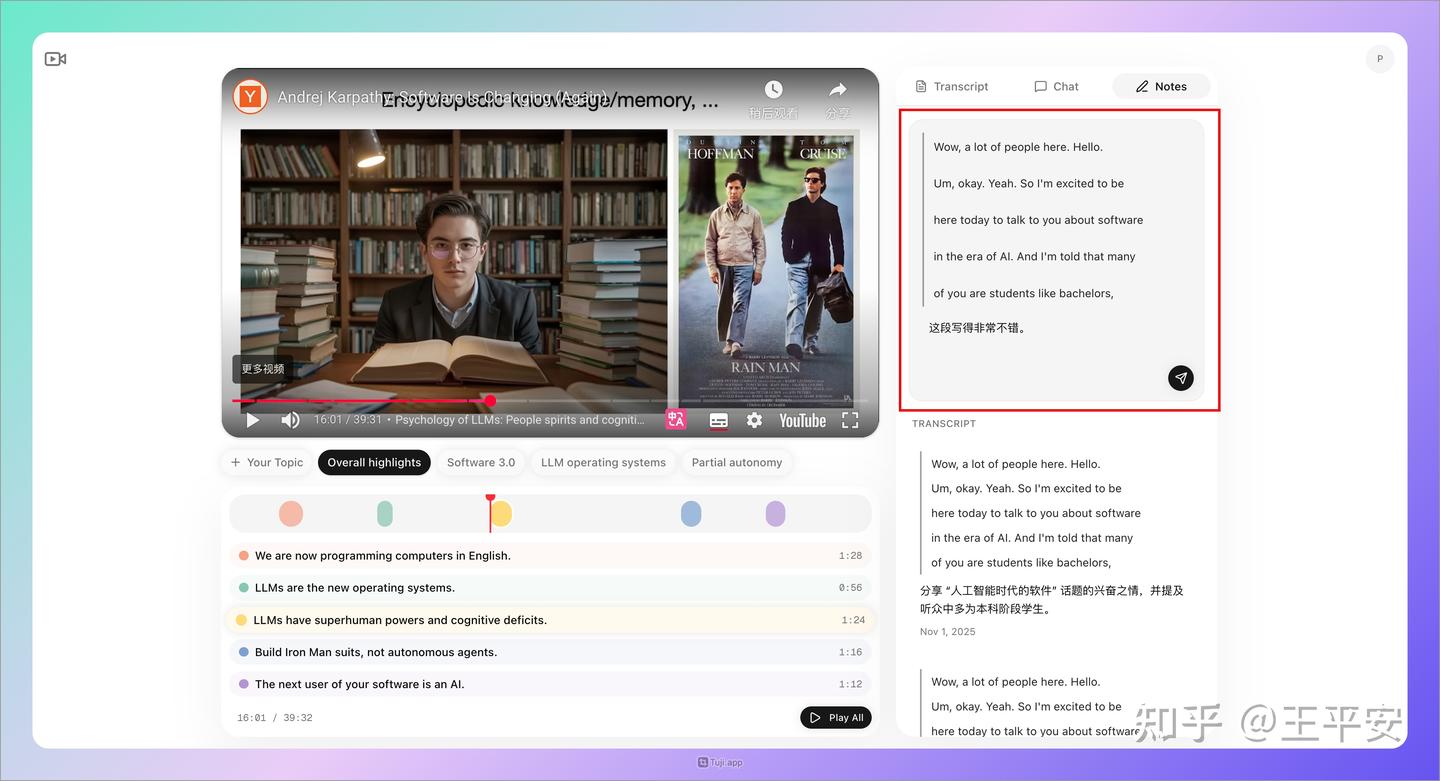Expand 更多视频 suggested videos overlay

coord(262,368)
